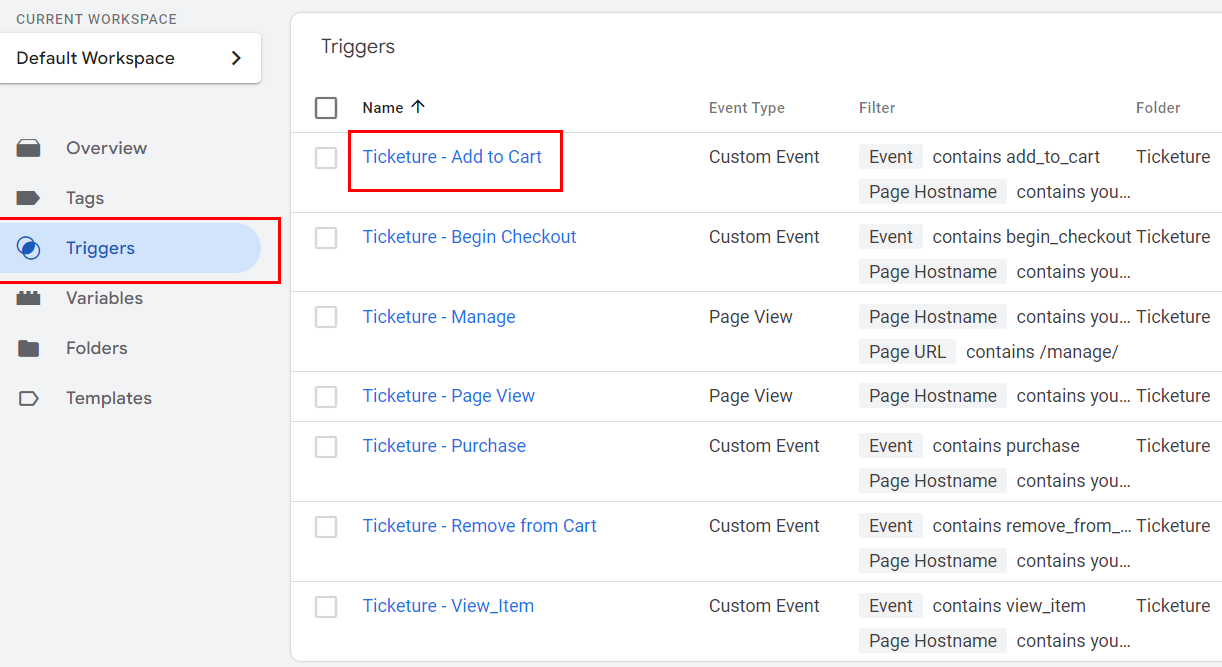Screen dimensions: 1222x667
Task: Click the Triggers circle icon
Action: pyautogui.click(x=29, y=248)
